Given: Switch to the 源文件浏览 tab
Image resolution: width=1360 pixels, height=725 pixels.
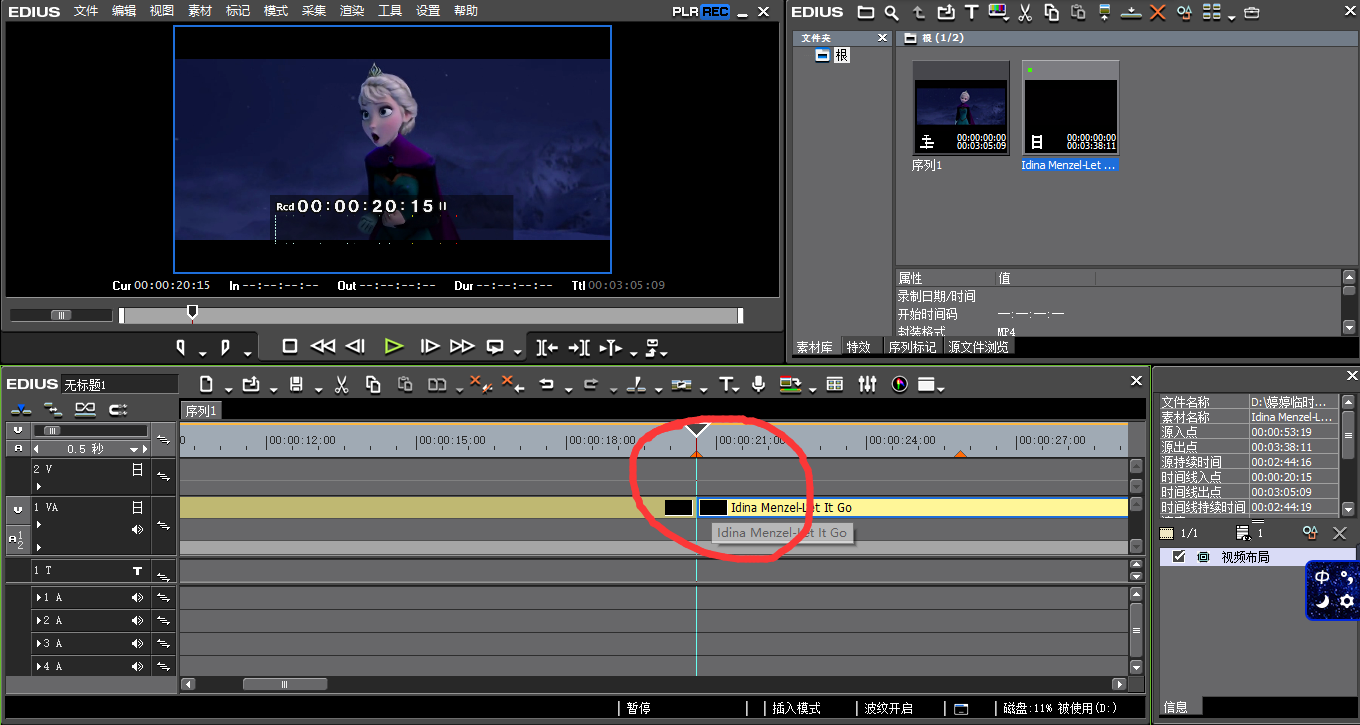Looking at the screenshot, I should pyautogui.click(x=978, y=347).
